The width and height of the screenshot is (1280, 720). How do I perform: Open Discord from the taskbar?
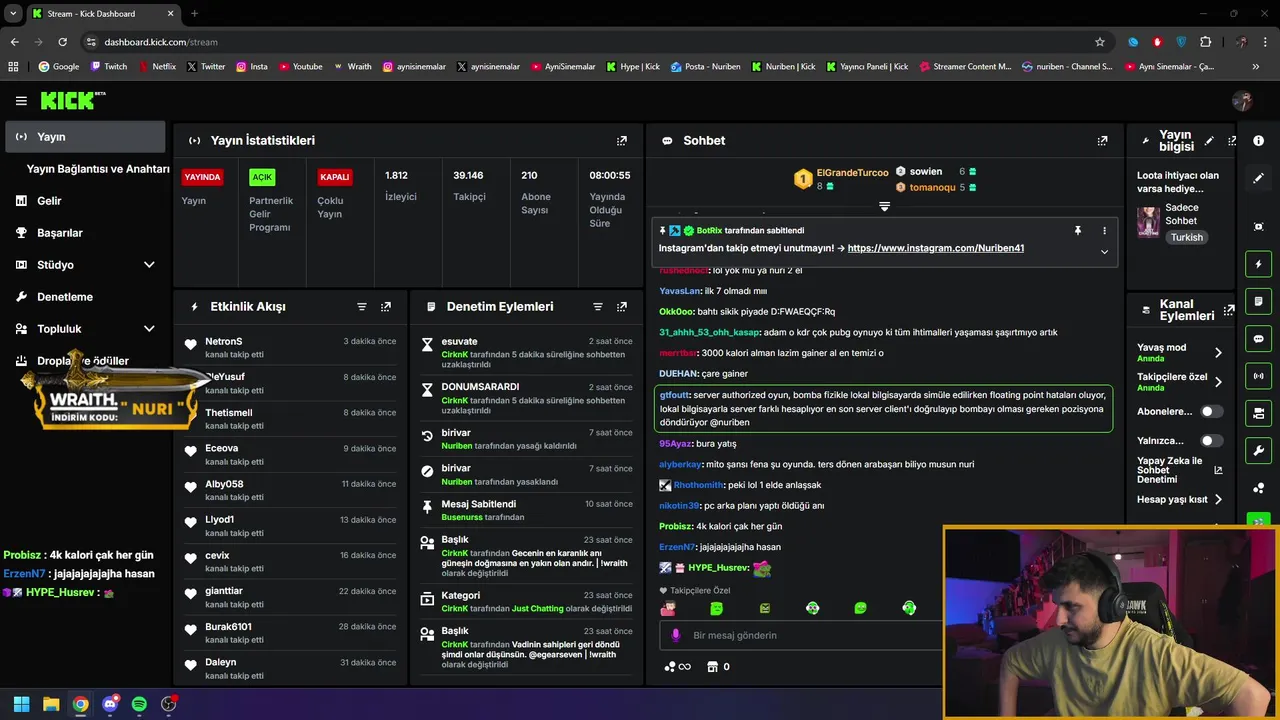pyautogui.click(x=110, y=704)
